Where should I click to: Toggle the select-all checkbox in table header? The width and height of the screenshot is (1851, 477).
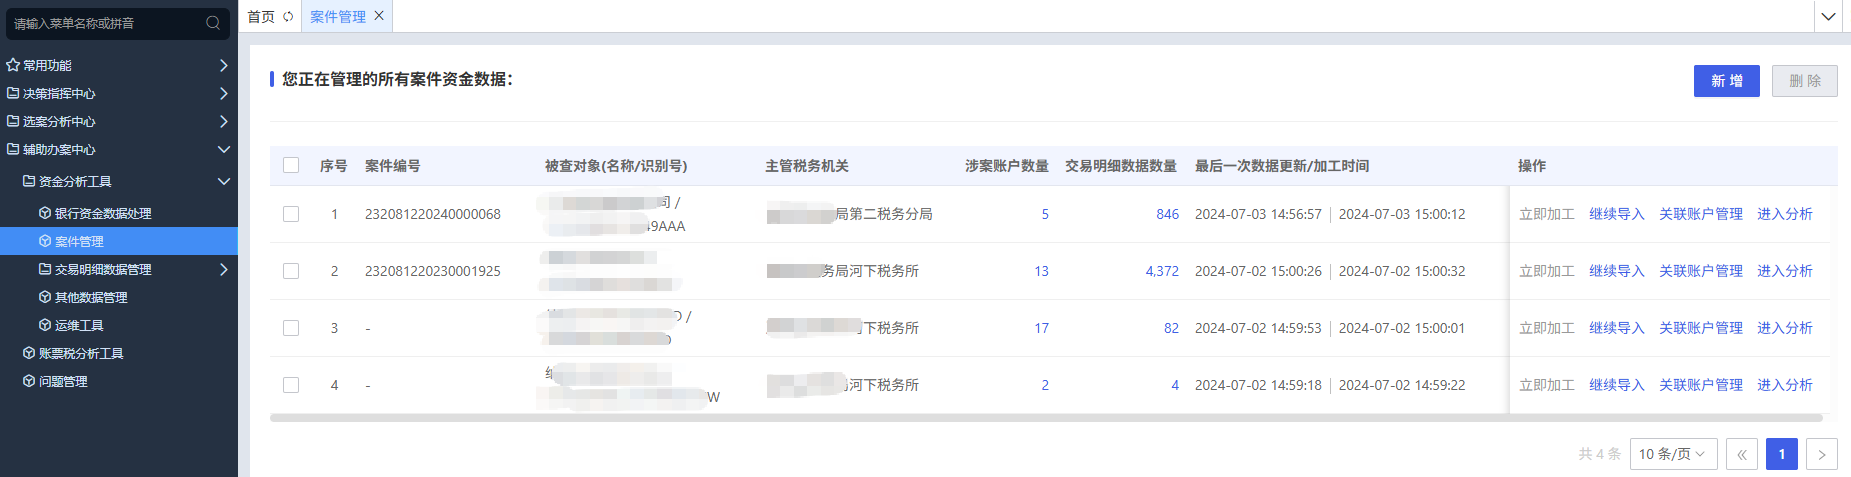pos(291,165)
